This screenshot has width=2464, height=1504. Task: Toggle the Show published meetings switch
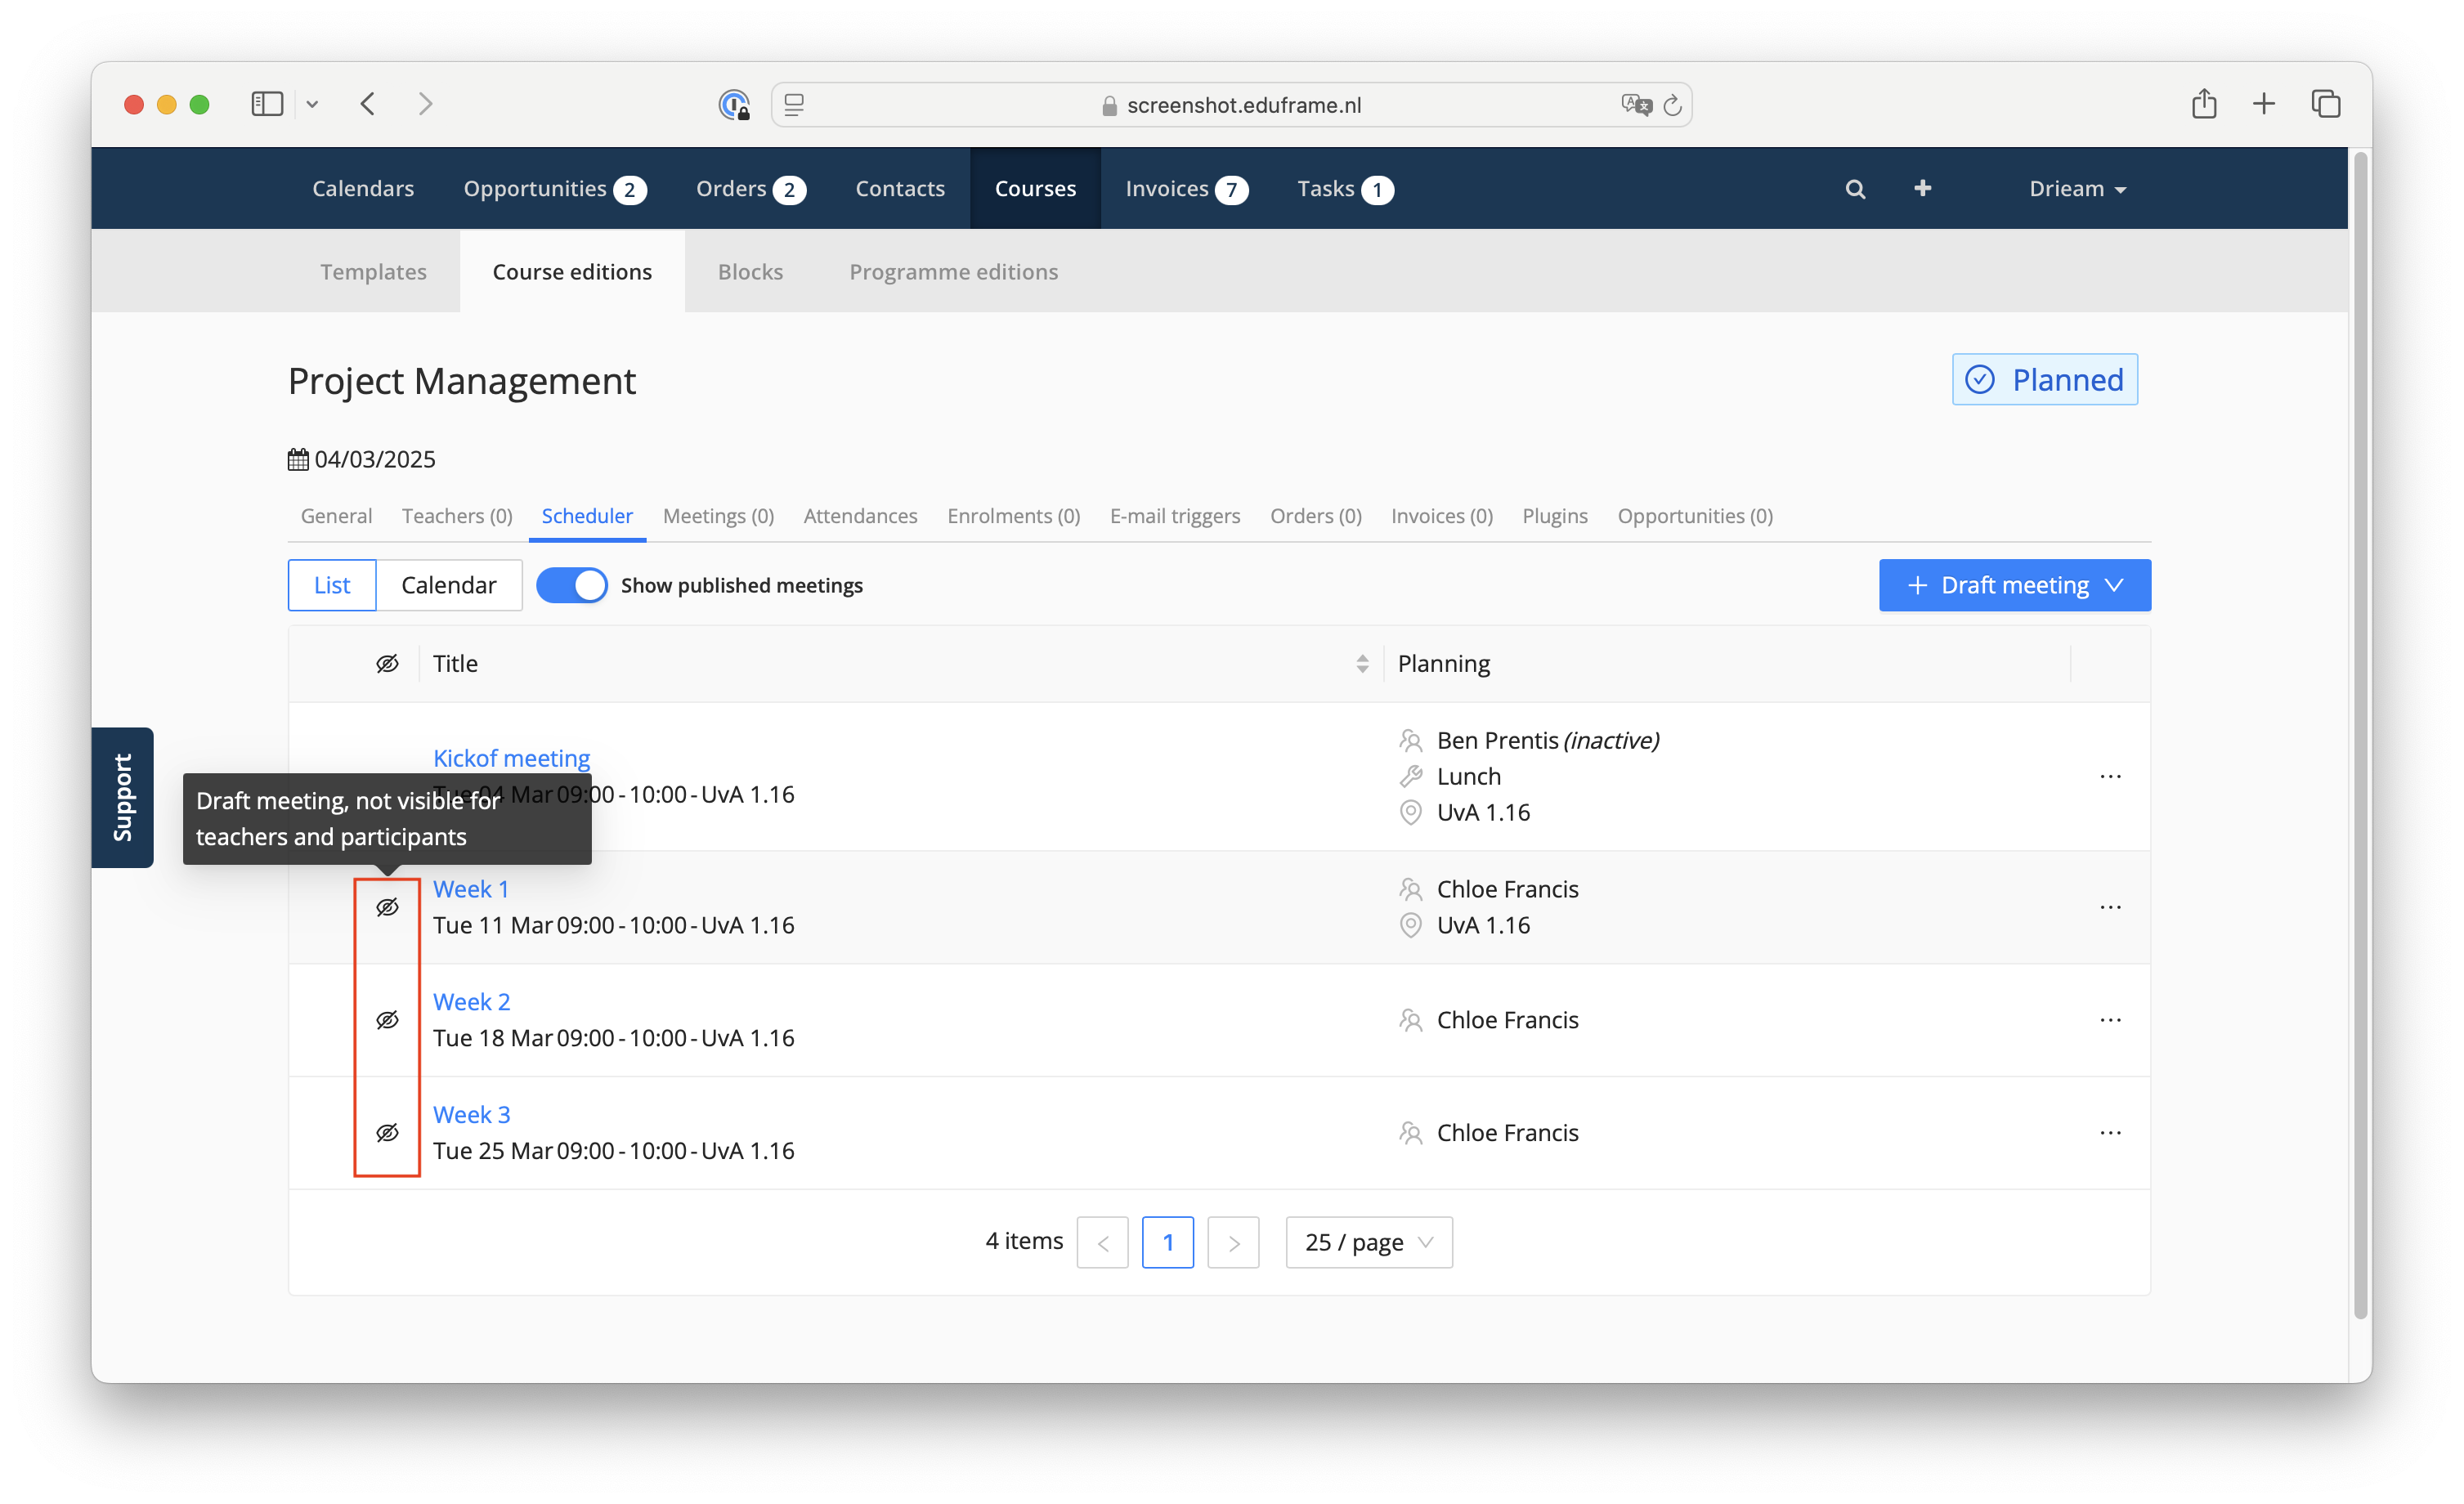[572, 585]
